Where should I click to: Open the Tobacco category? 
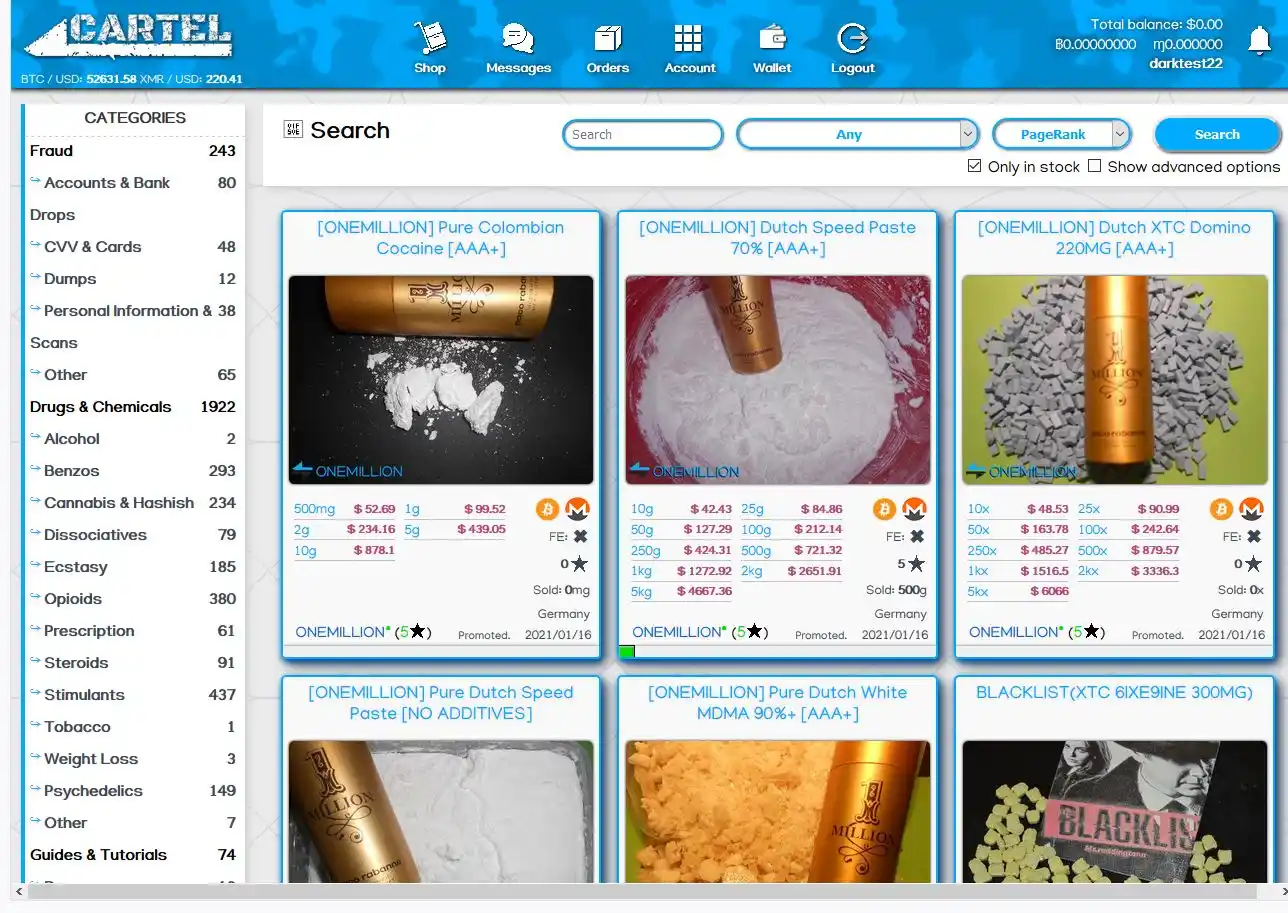tap(77, 727)
